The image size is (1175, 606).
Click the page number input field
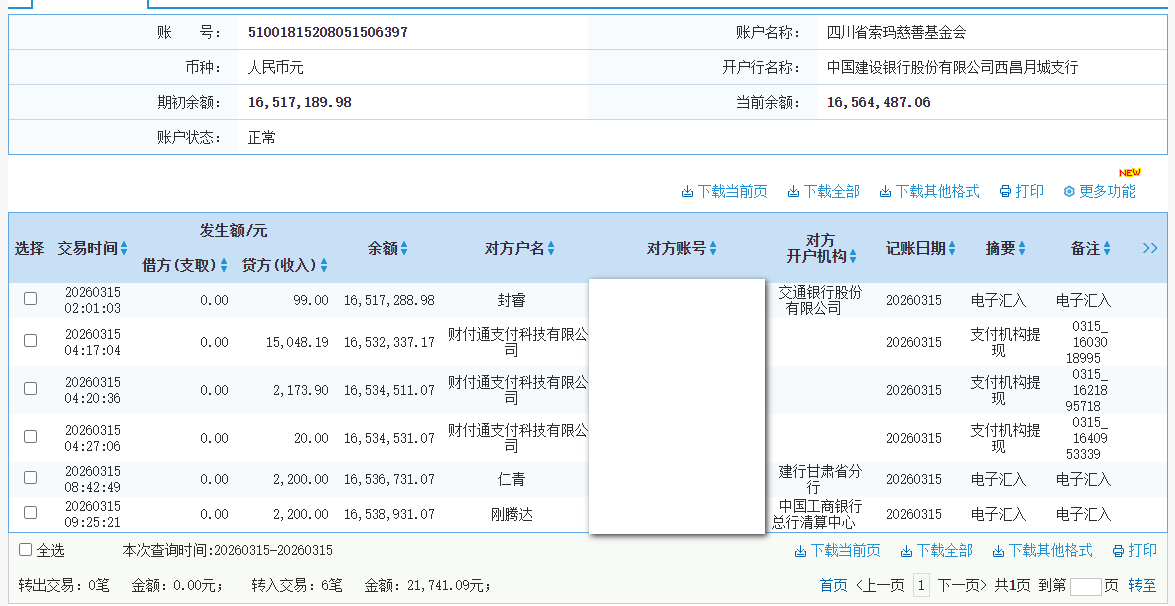click(x=1085, y=587)
